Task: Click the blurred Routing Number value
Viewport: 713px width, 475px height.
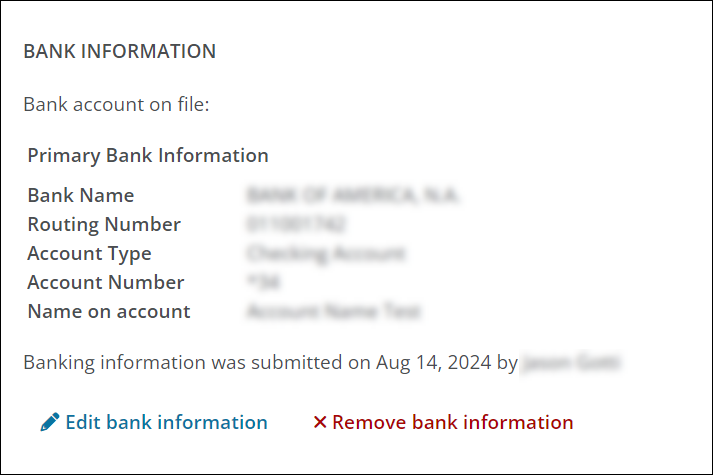Action: pyautogui.click(x=296, y=225)
